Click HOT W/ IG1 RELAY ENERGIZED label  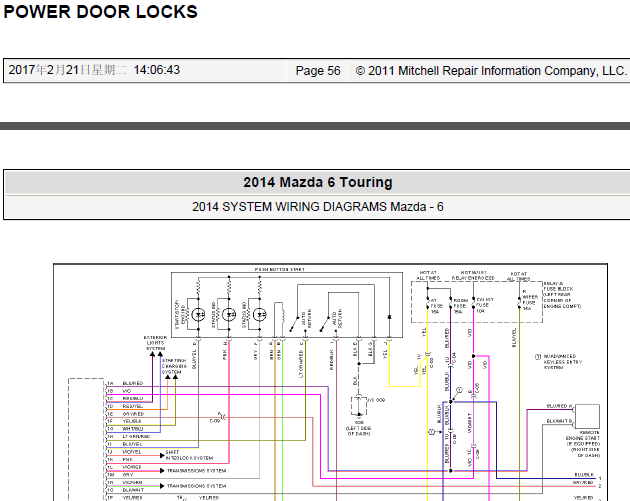tap(473, 275)
